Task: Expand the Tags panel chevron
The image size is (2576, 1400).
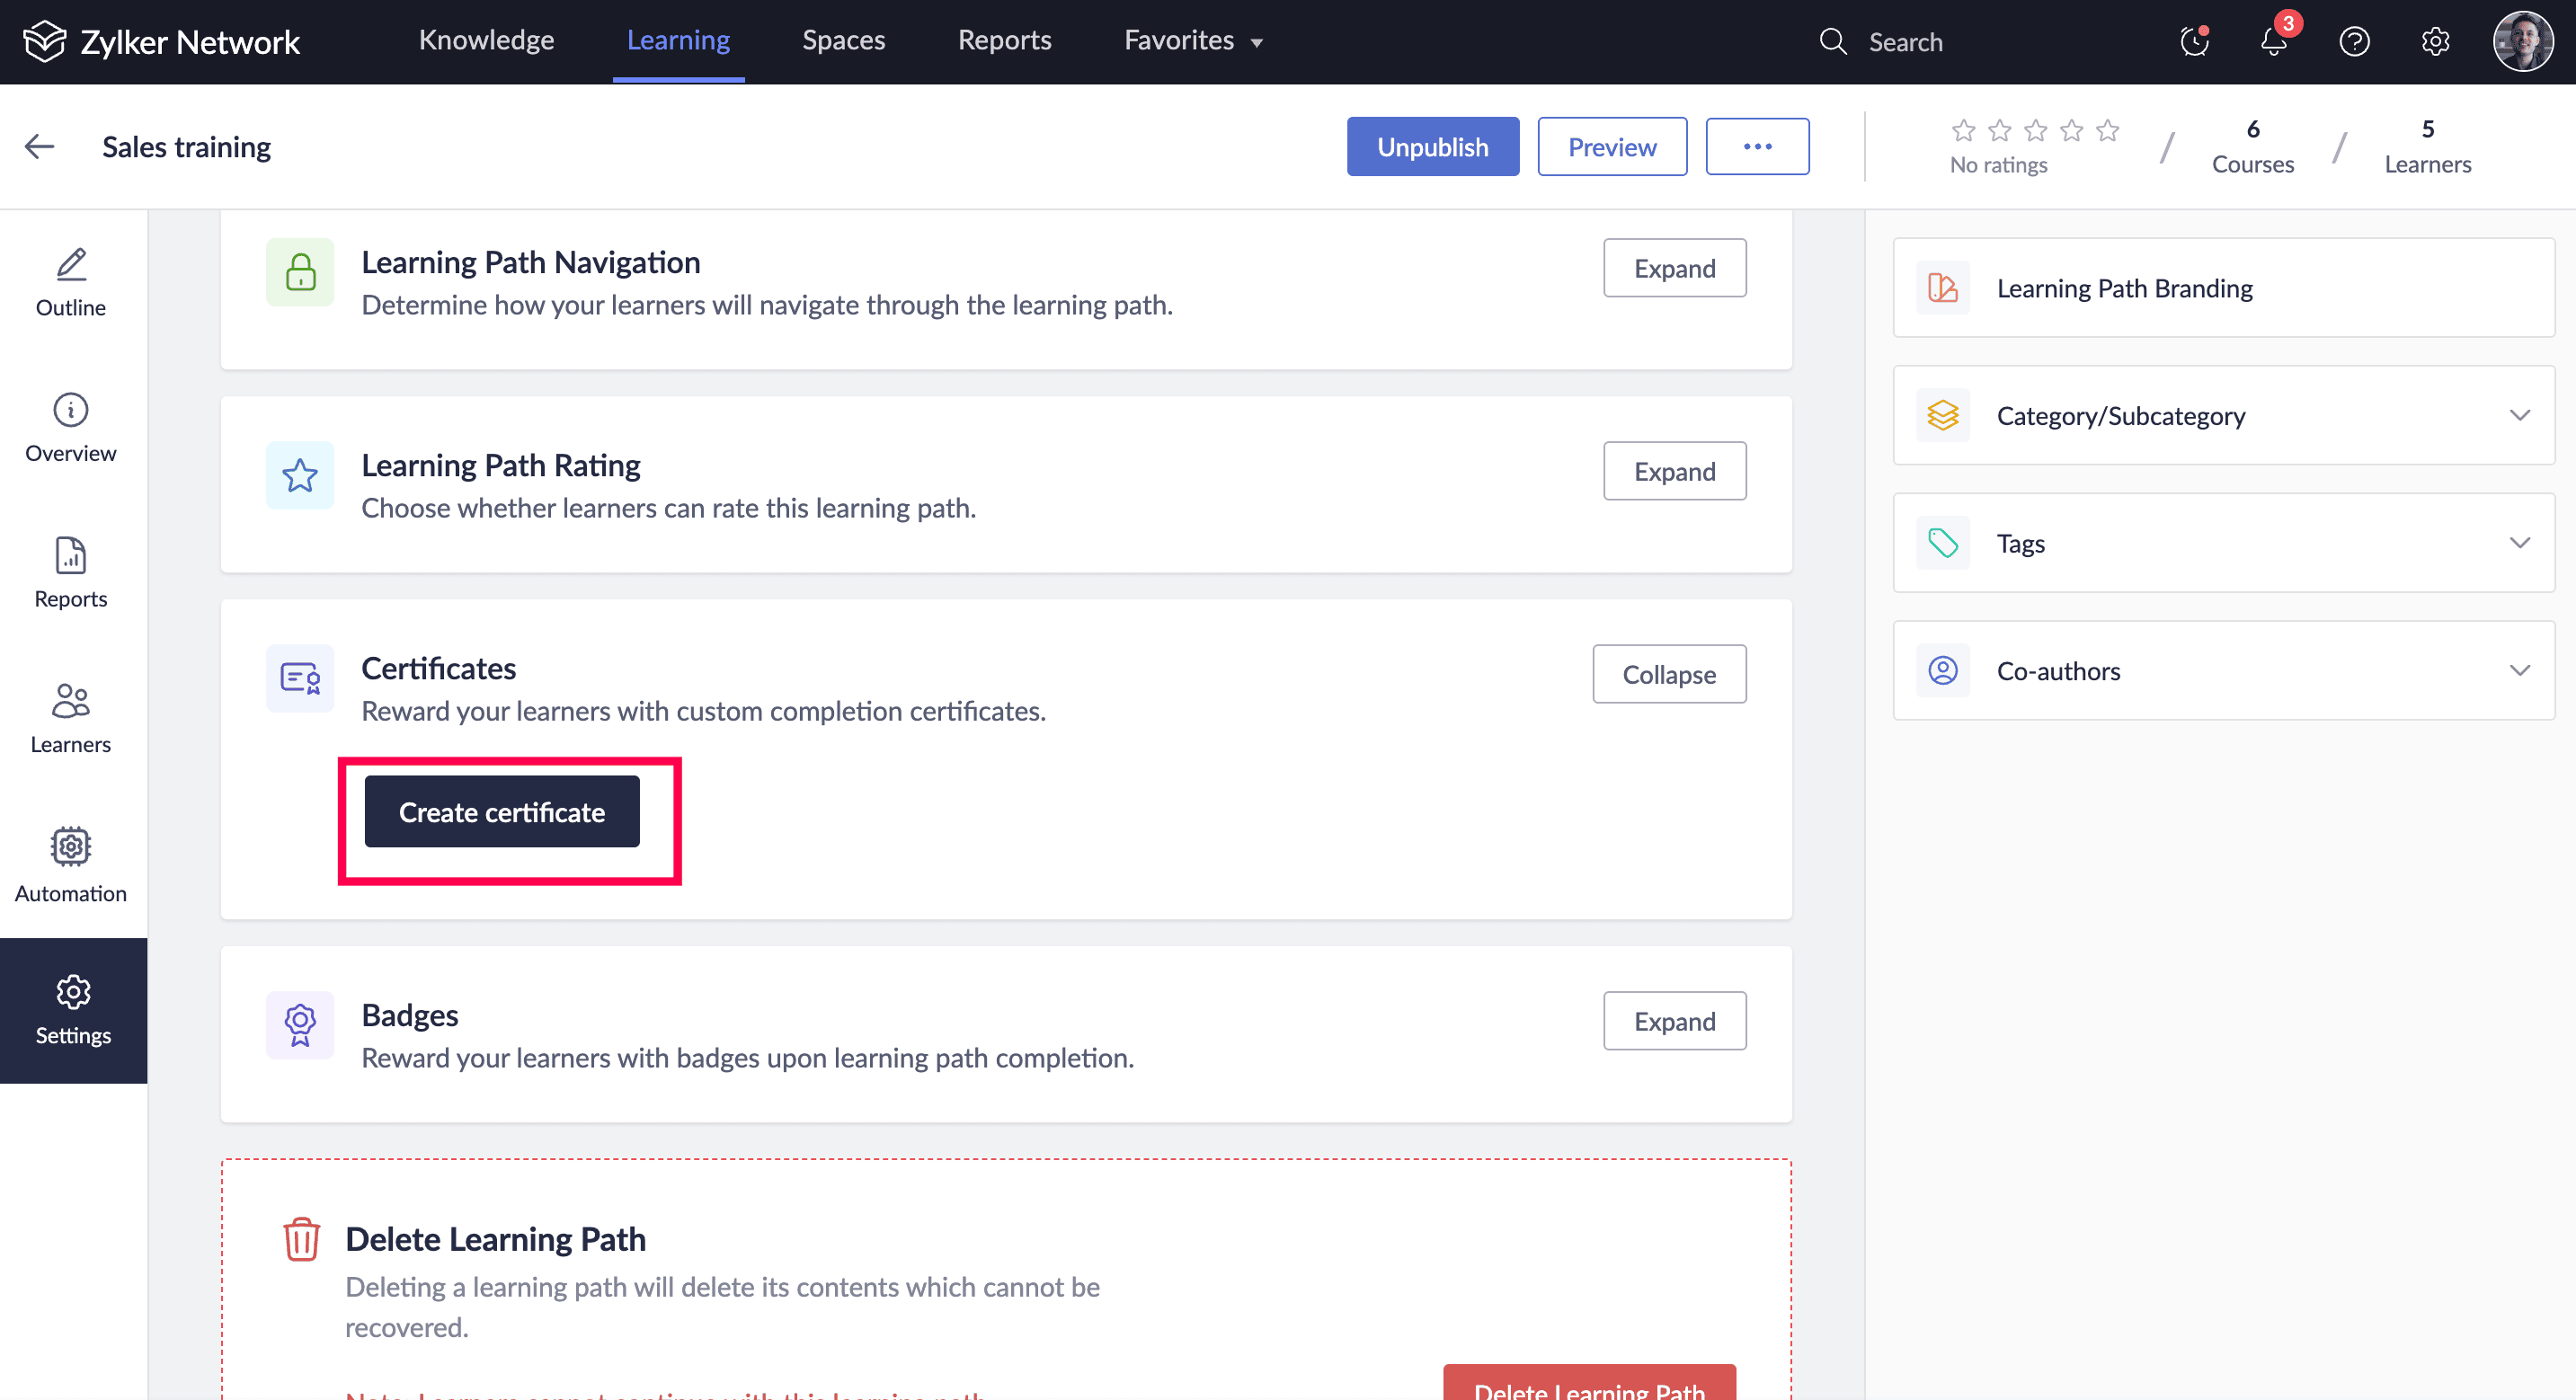Action: pyautogui.click(x=2519, y=543)
